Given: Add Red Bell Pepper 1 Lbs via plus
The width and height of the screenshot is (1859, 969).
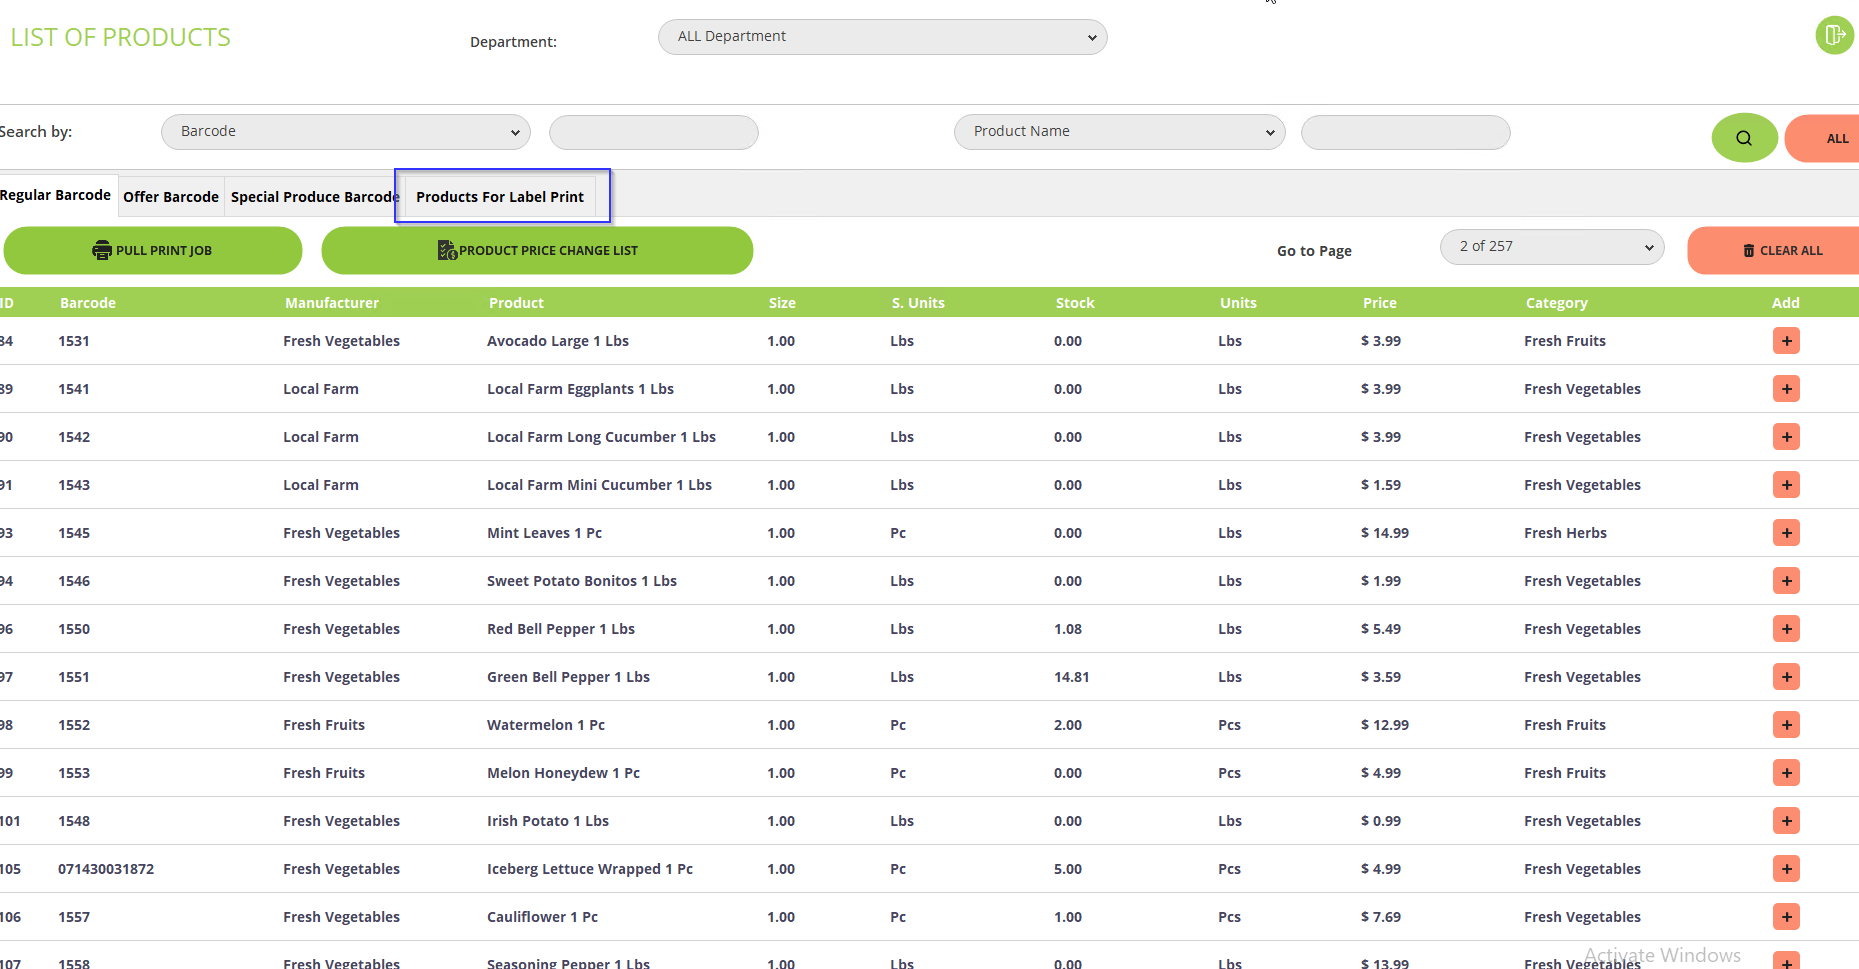Looking at the screenshot, I should 1786,629.
